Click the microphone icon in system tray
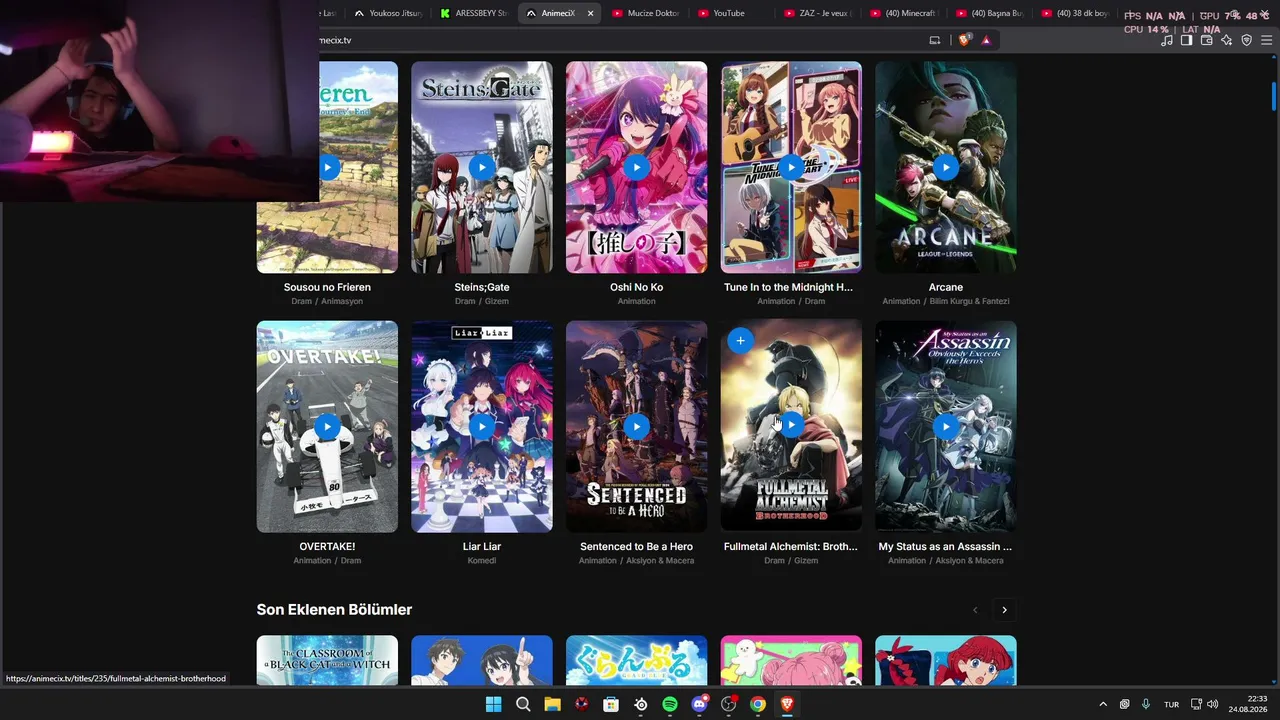The width and height of the screenshot is (1280, 720). 1146,704
